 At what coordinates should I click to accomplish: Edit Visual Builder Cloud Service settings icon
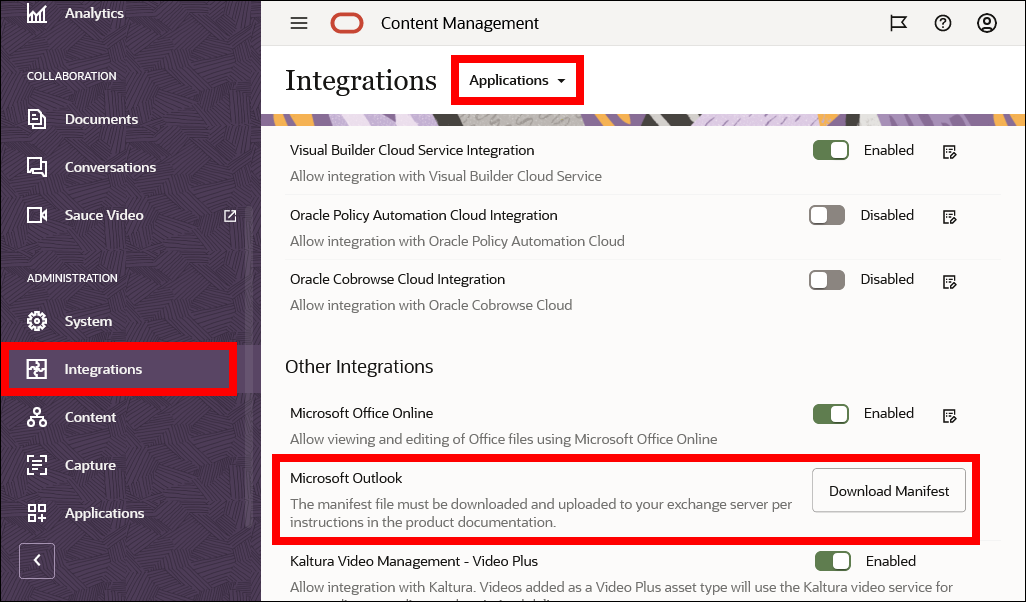[x=949, y=152]
